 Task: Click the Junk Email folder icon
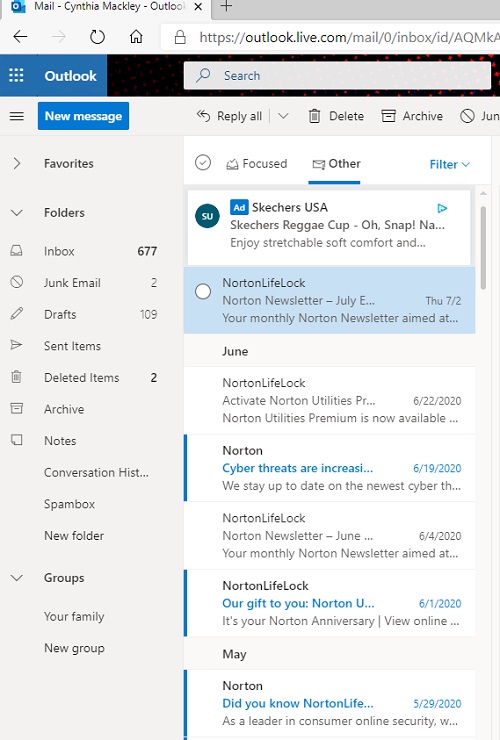(x=17, y=282)
